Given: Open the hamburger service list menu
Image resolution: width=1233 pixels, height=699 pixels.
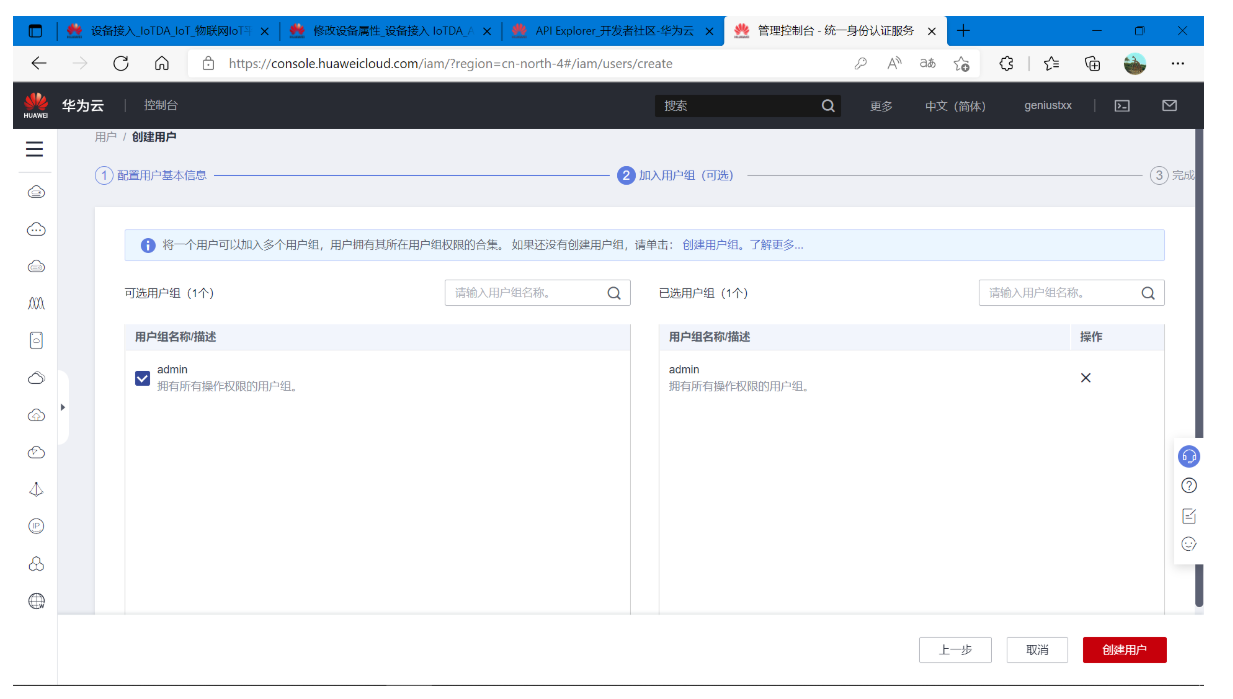Looking at the screenshot, I should (35, 149).
